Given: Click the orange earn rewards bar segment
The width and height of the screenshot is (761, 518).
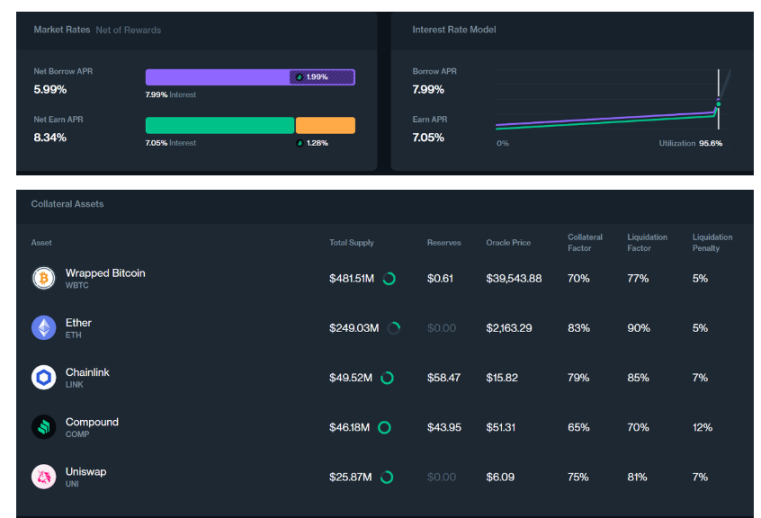Looking at the screenshot, I should pos(325,125).
